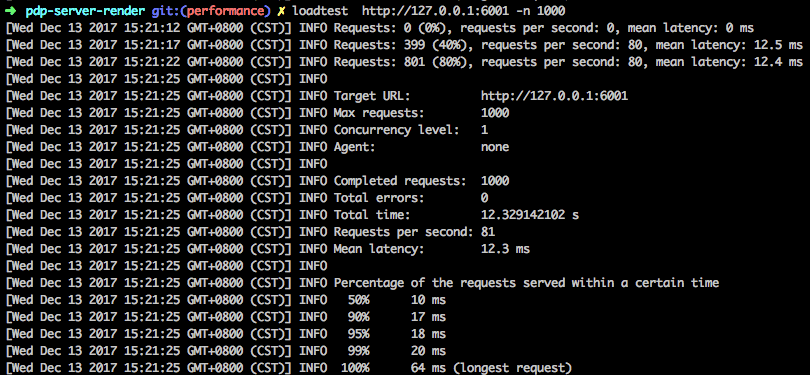Click the Completed requests value 1000
The image size is (810, 375).
coord(495,181)
